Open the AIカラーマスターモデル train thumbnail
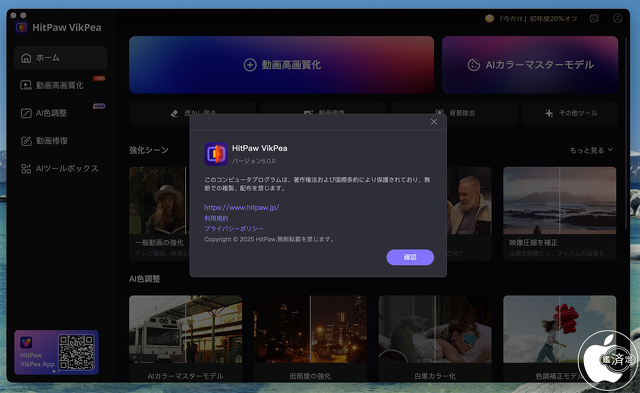 point(185,329)
